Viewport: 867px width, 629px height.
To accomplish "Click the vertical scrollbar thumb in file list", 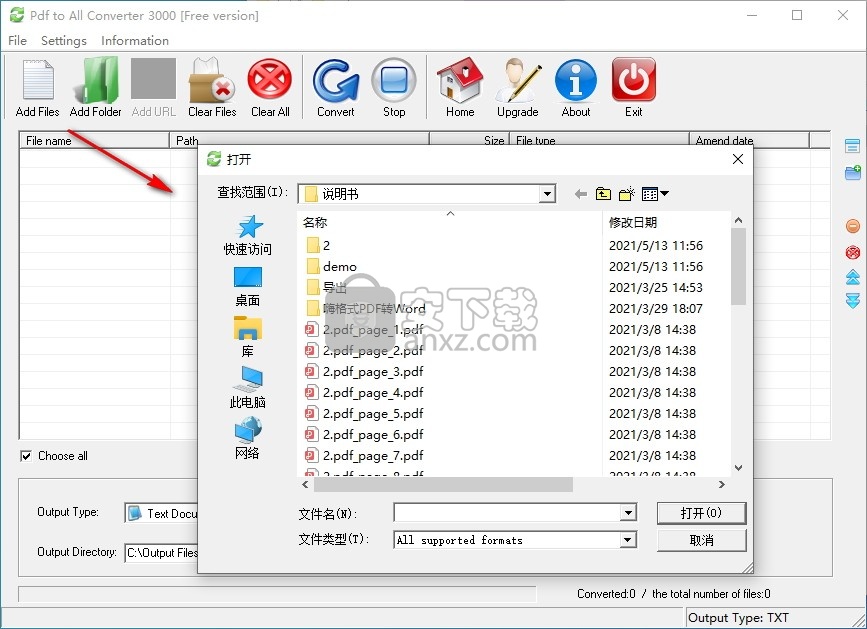I will [x=738, y=266].
